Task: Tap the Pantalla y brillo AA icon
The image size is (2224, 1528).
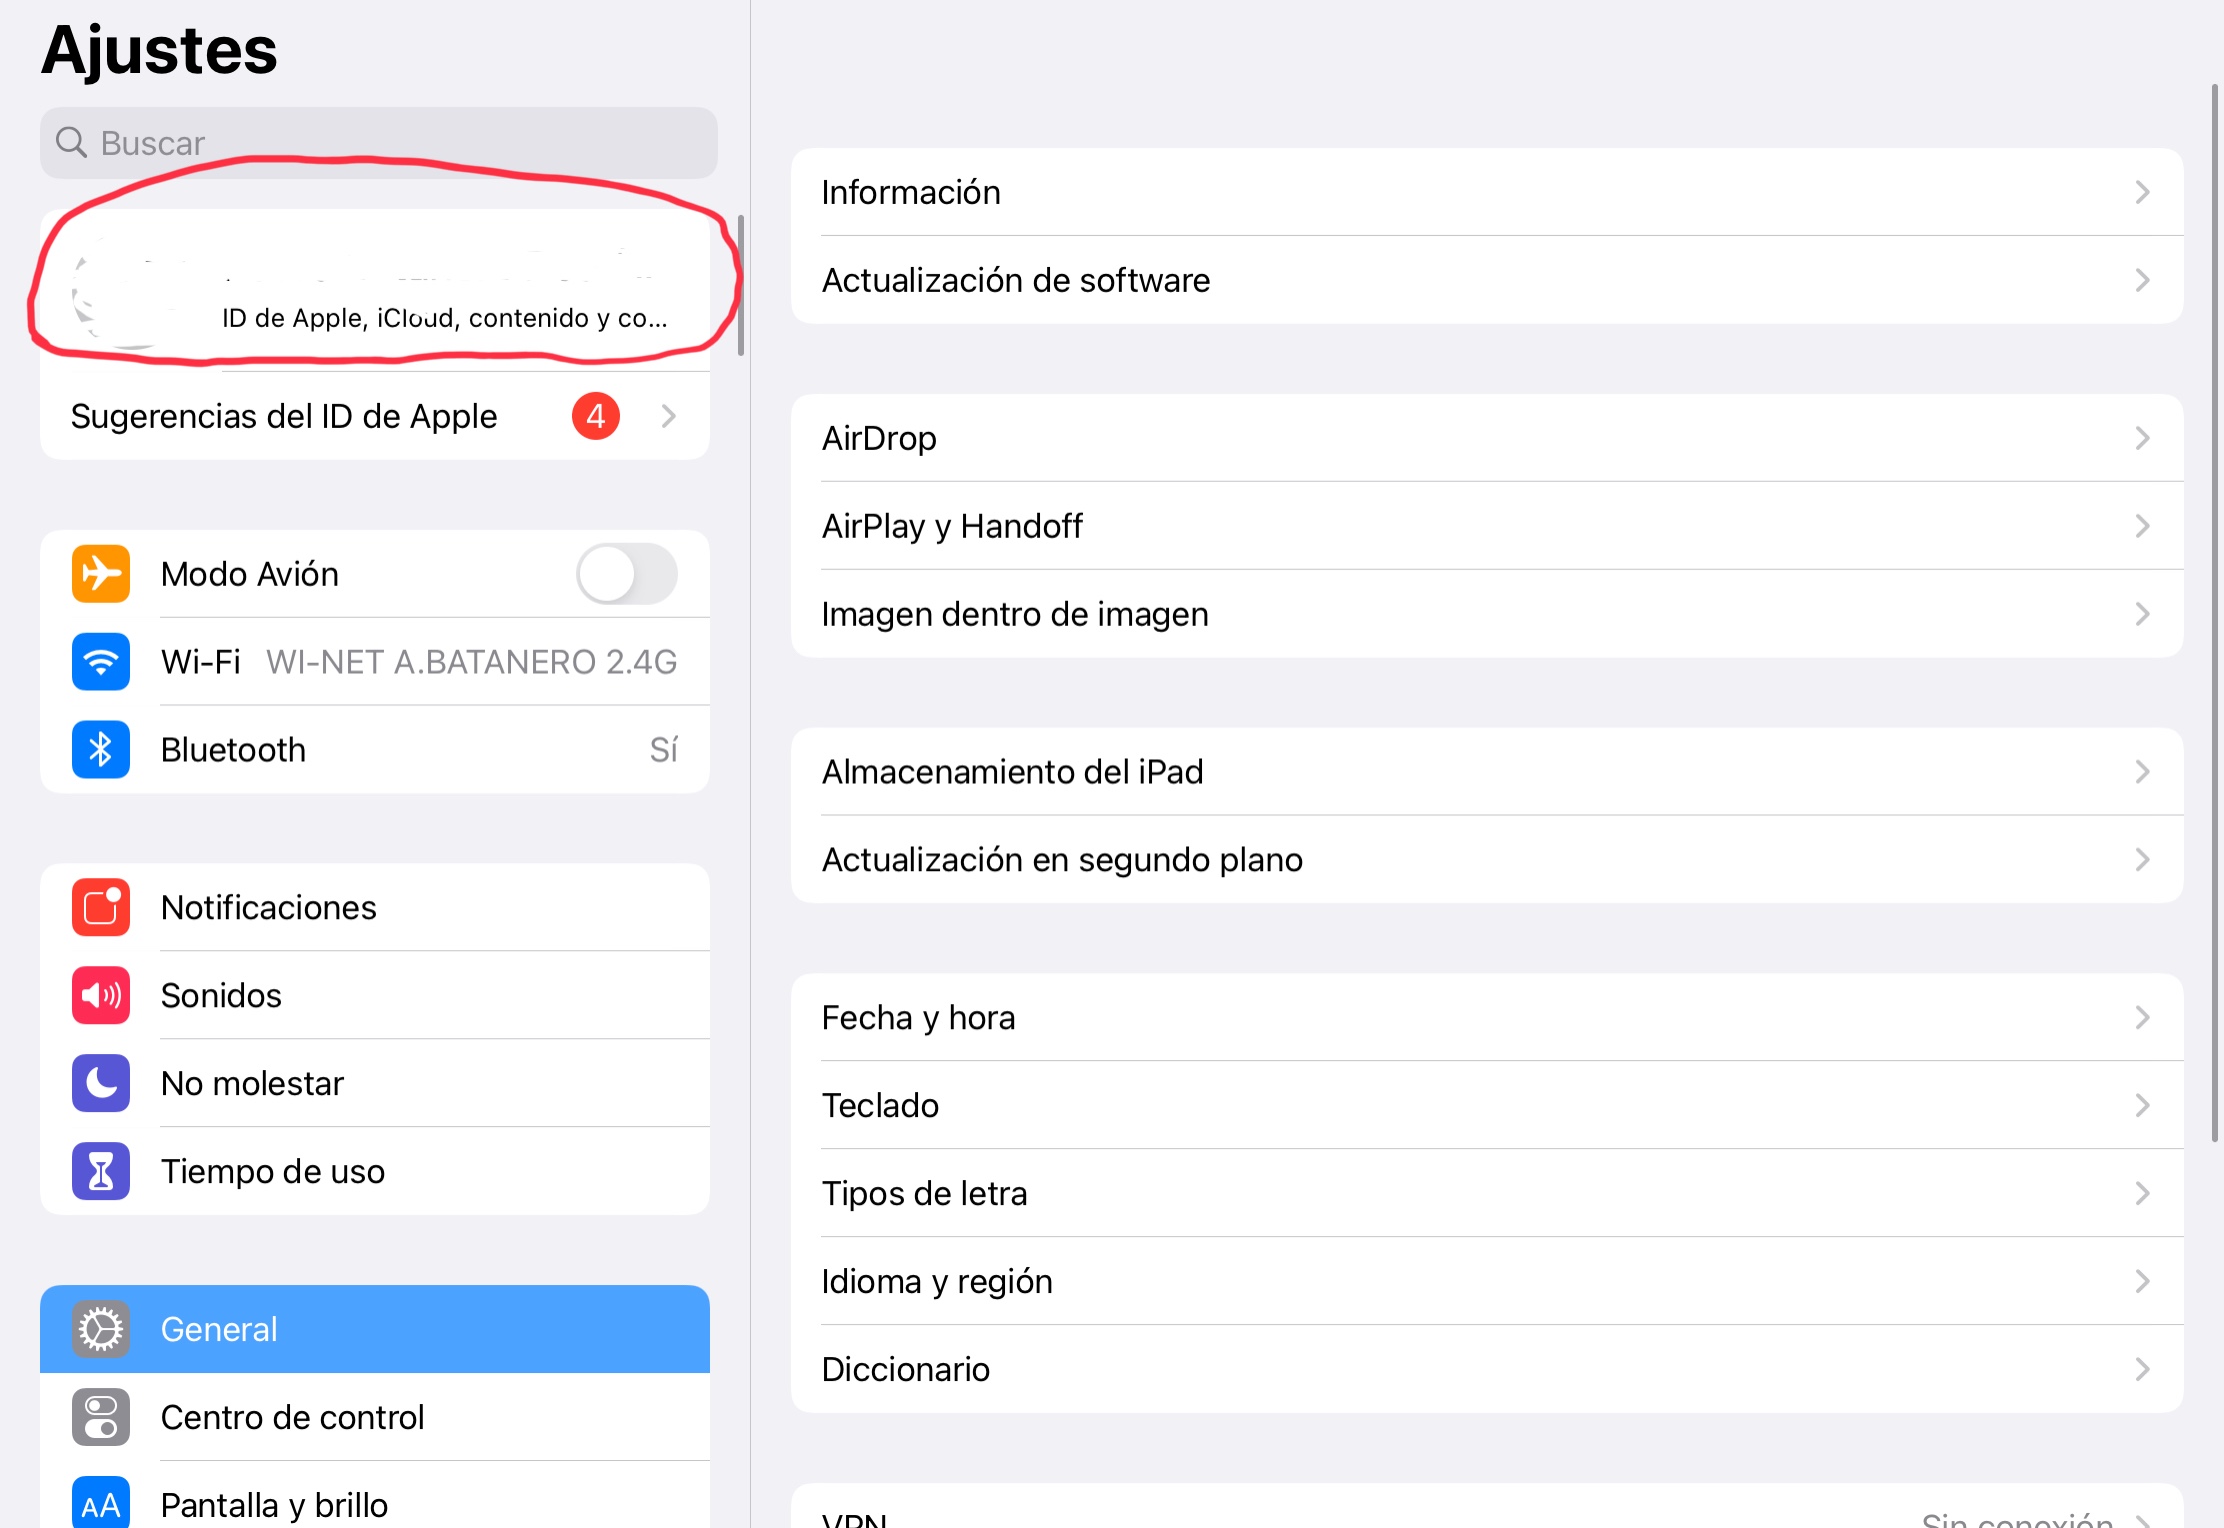Action: (x=101, y=1504)
